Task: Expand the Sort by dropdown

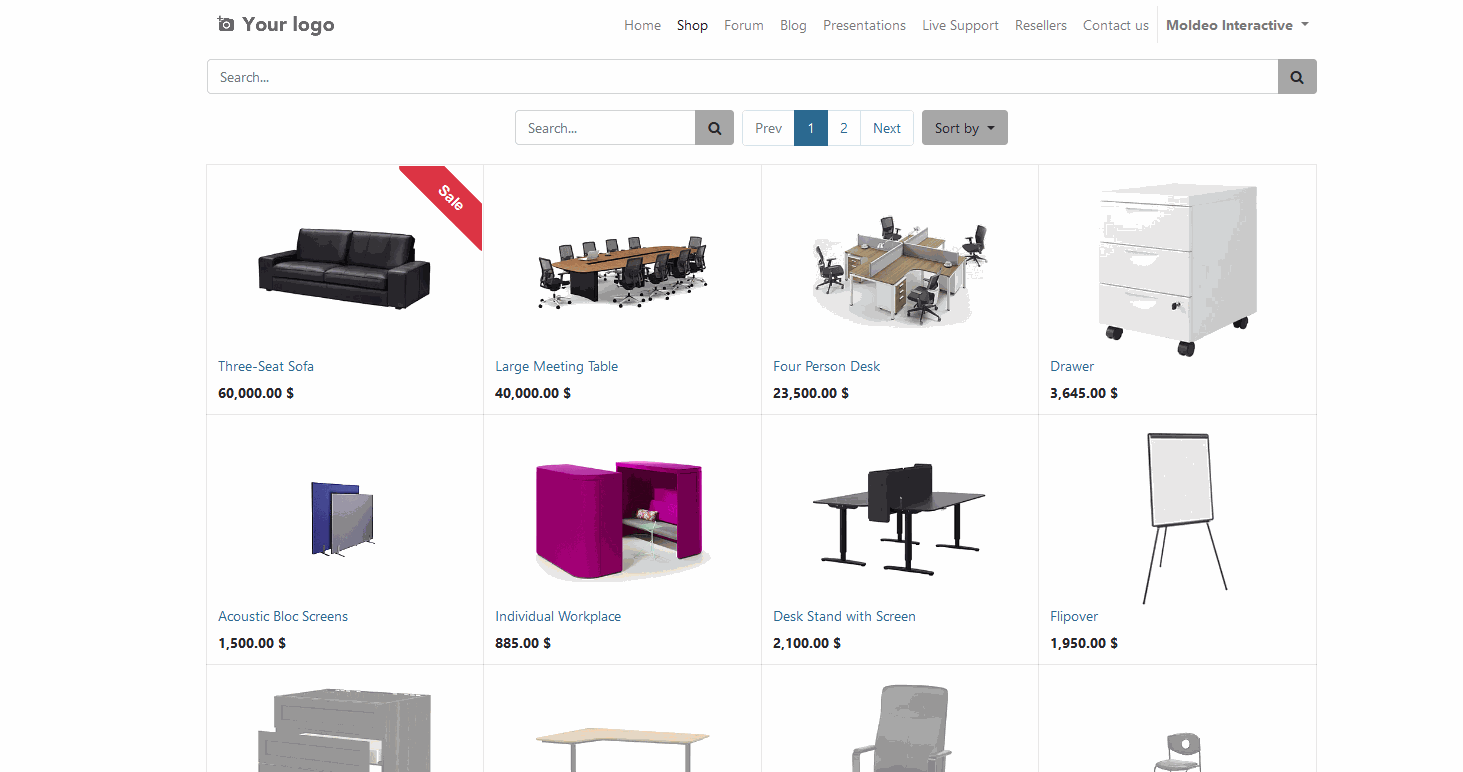Action: pos(965,128)
